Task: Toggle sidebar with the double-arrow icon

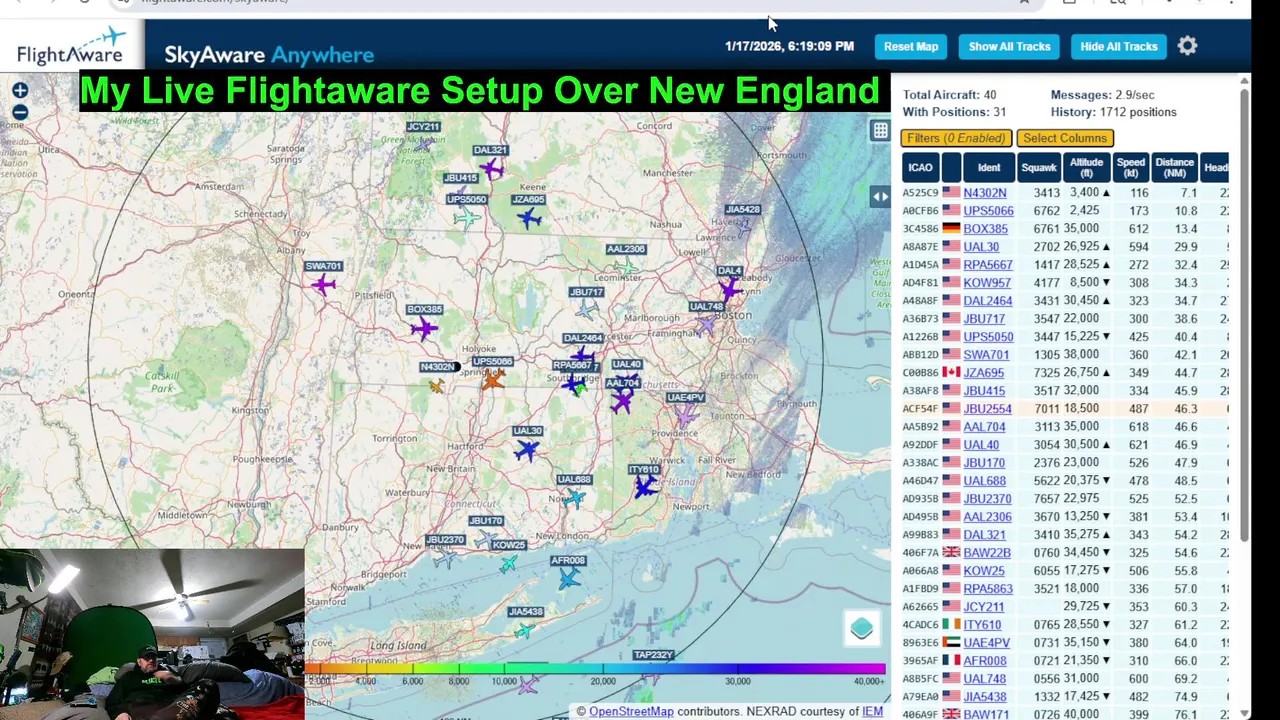Action: pyautogui.click(x=879, y=197)
